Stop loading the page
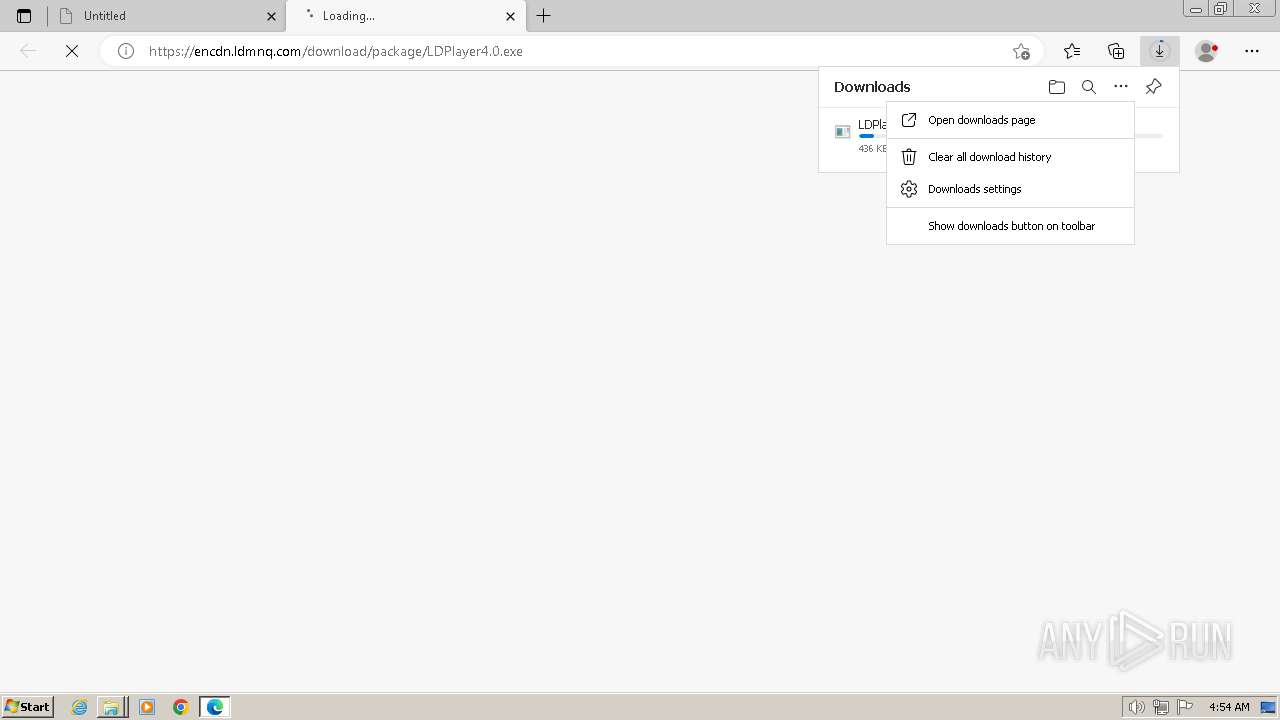The width and height of the screenshot is (1280, 720). (72, 51)
